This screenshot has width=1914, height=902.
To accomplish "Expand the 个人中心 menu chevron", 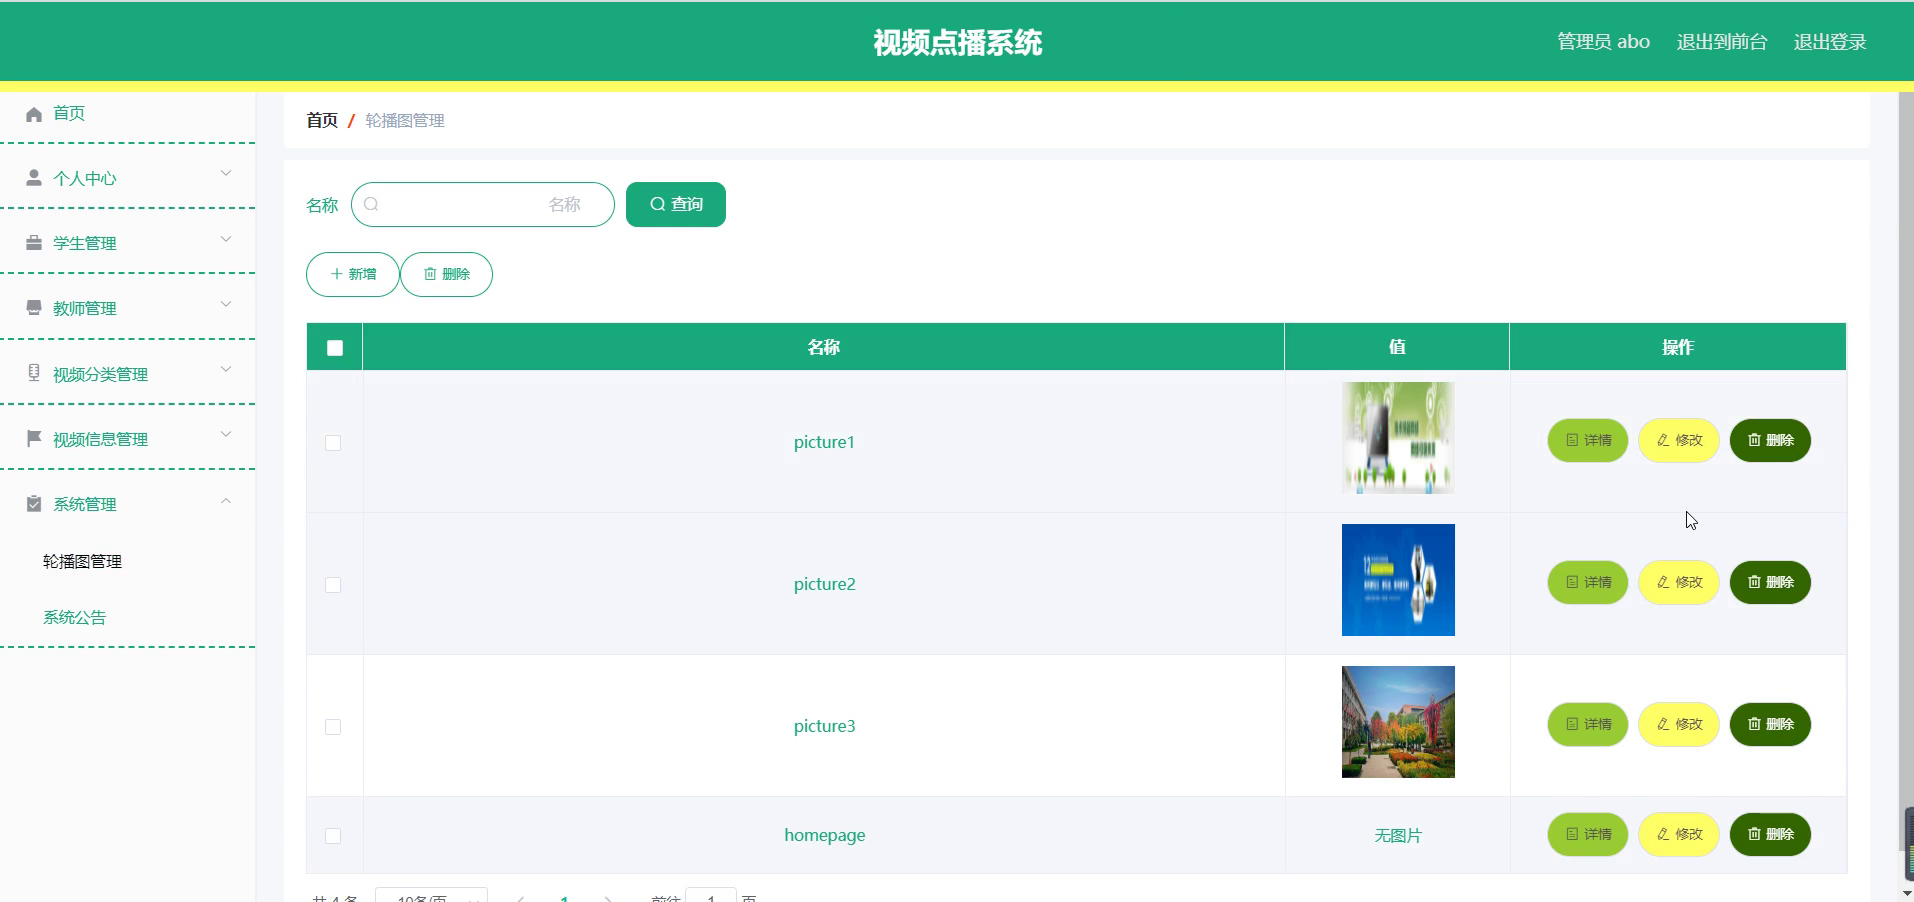I will click(226, 174).
